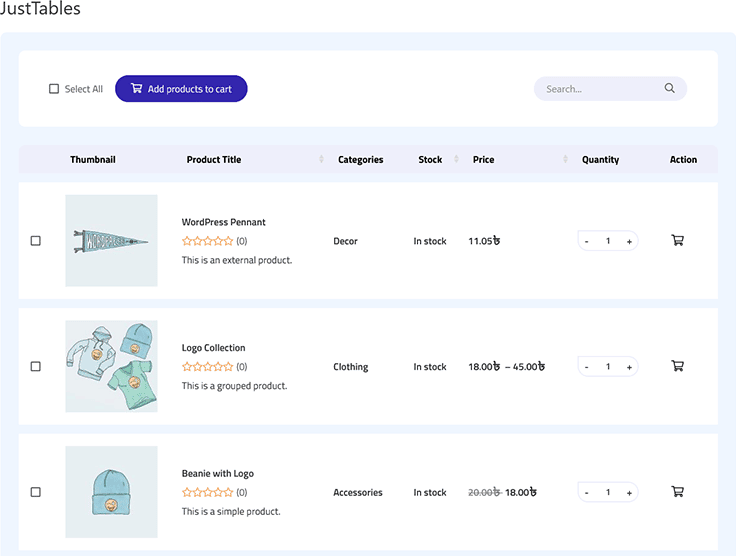This screenshot has width=736, height=556.
Task: Open the Beanie with Logo product title
Action: point(218,474)
